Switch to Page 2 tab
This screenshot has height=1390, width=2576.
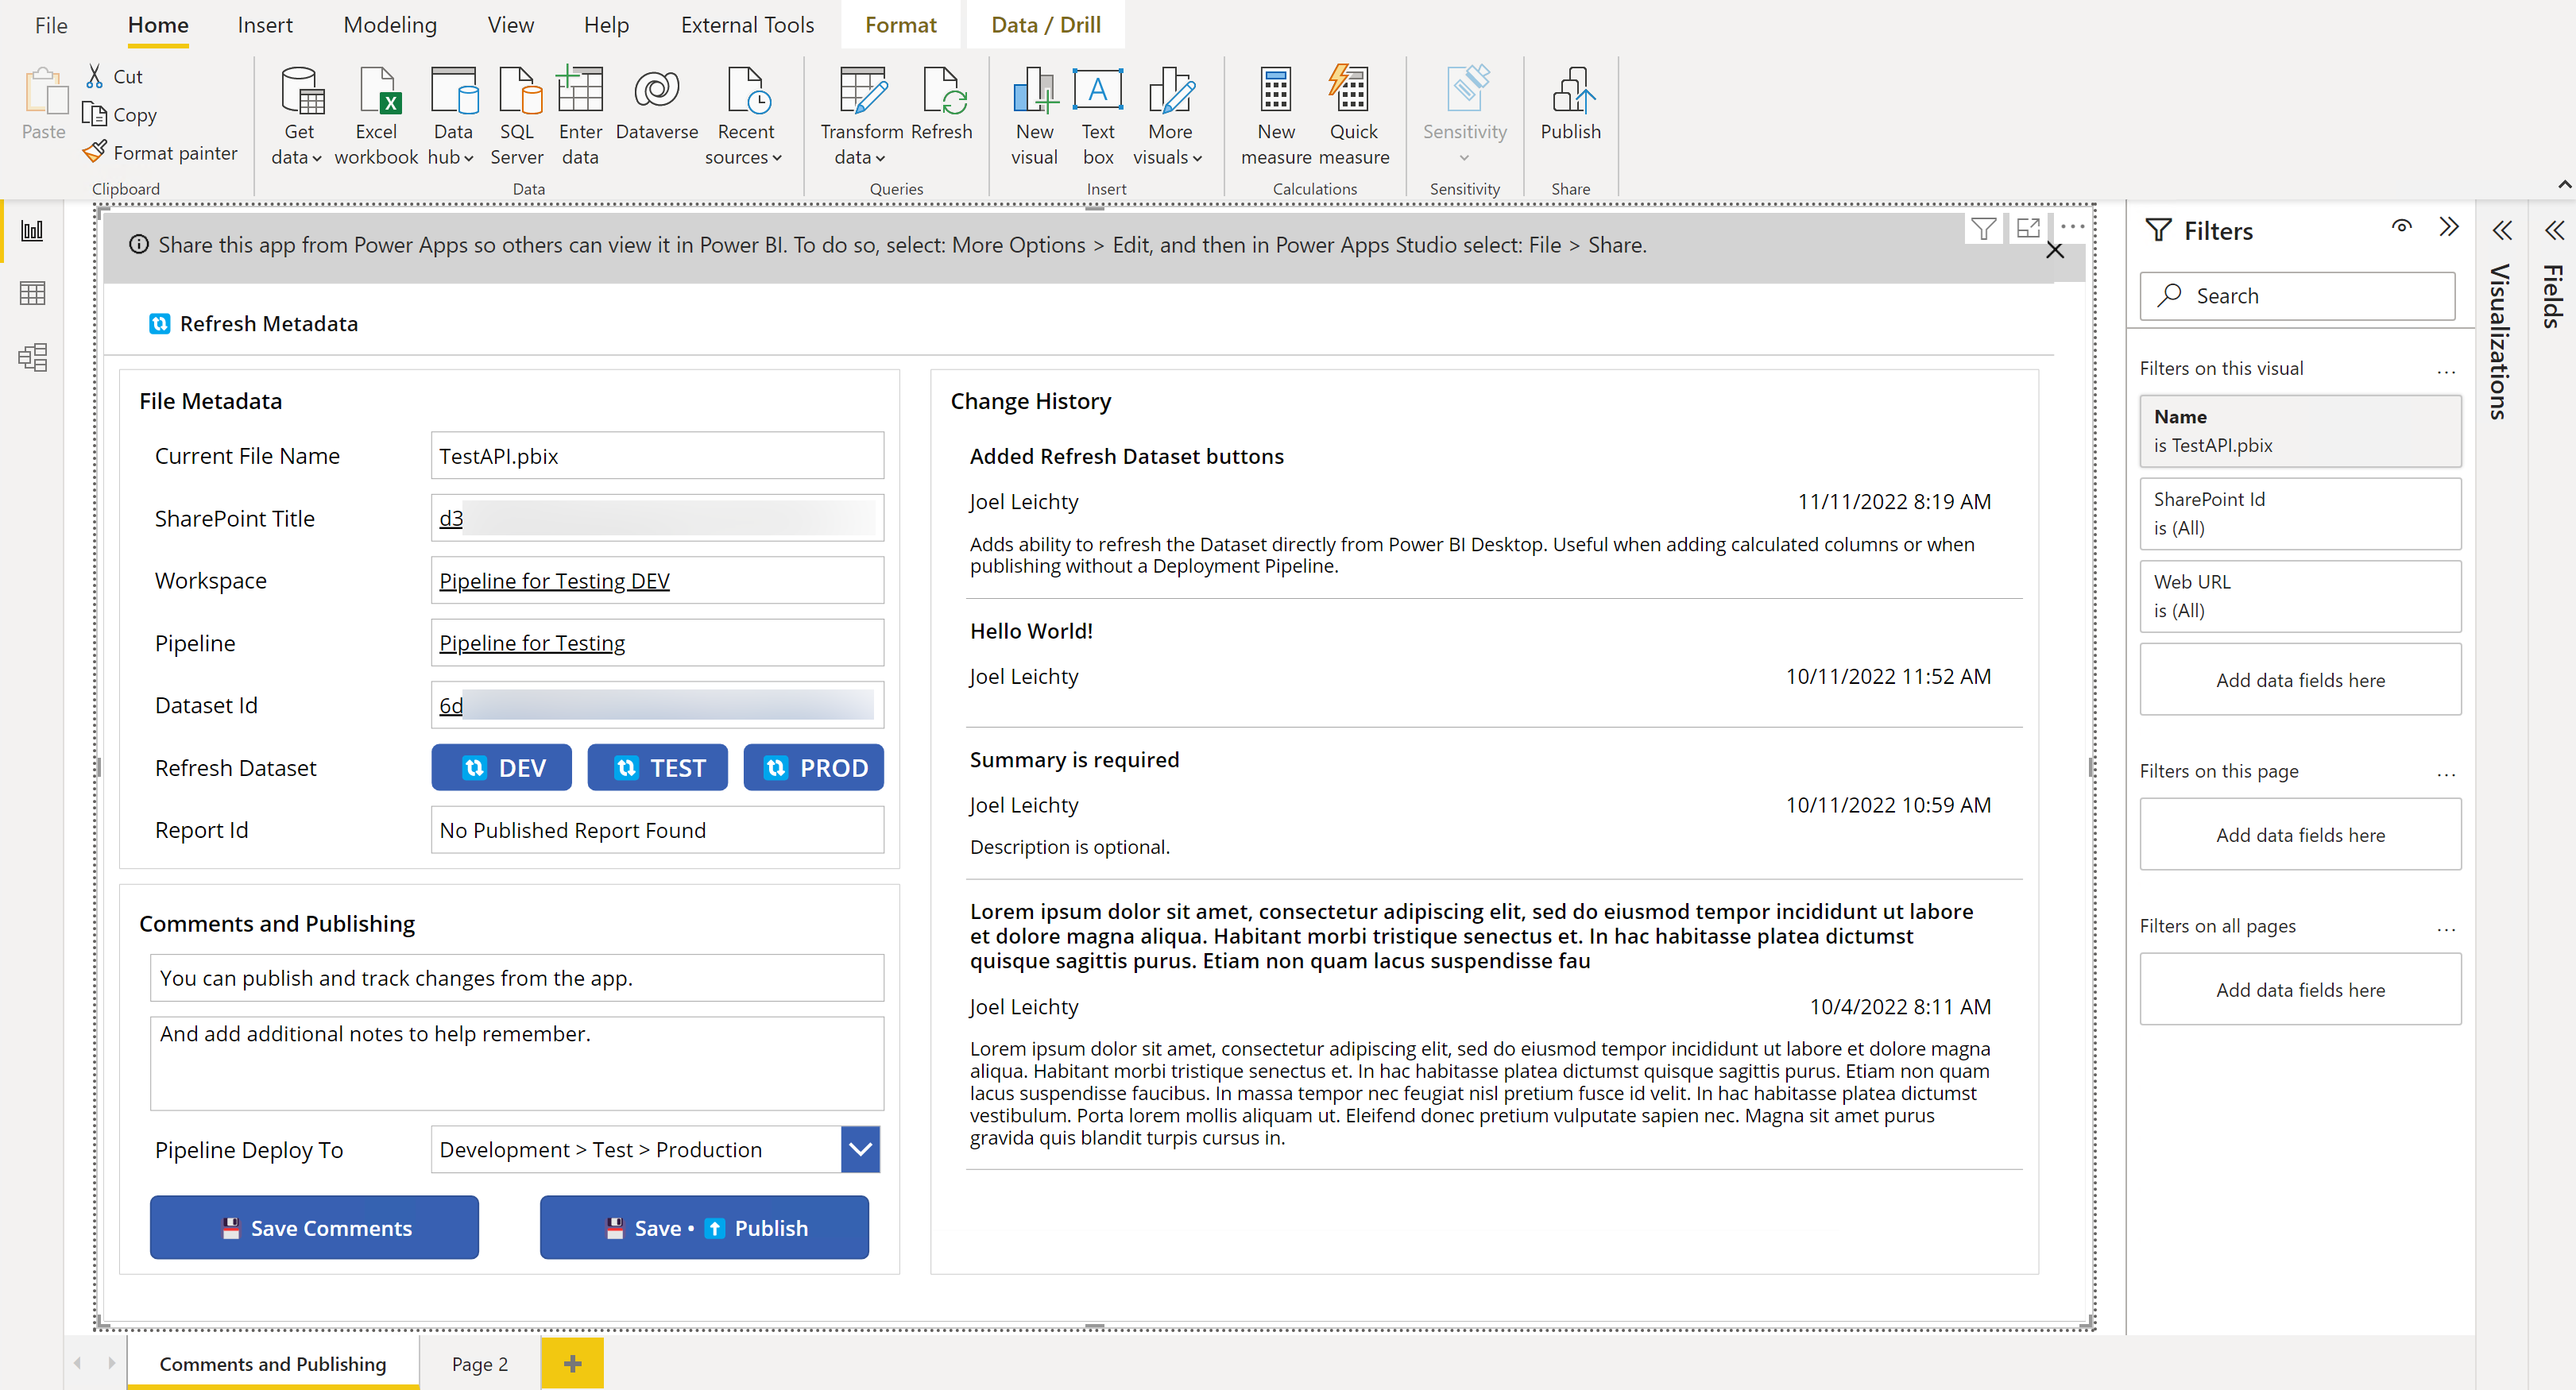coord(479,1364)
